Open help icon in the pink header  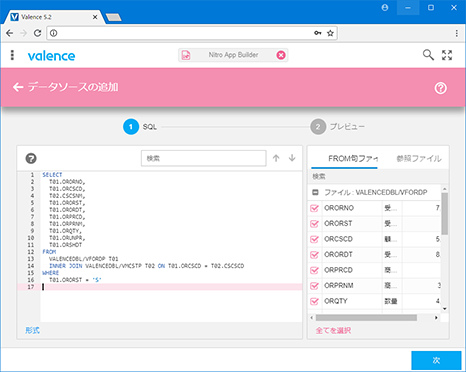click(x=440, y=88)
